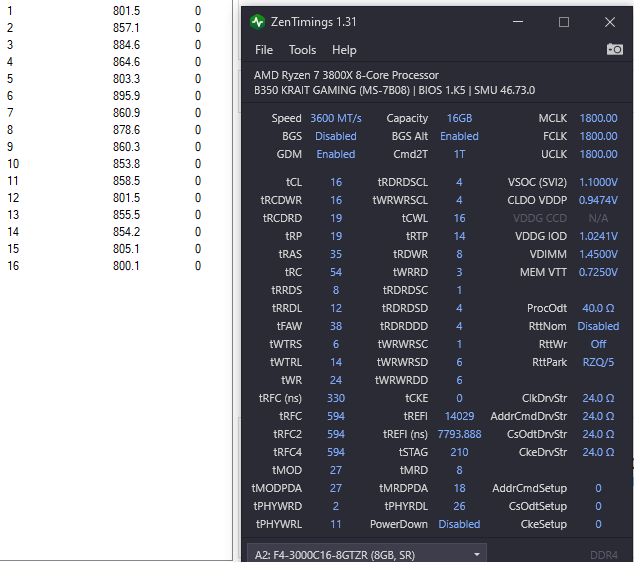Select row 3 value 884.6 in left list
The image size is (634, 562).
pos(126,44)
